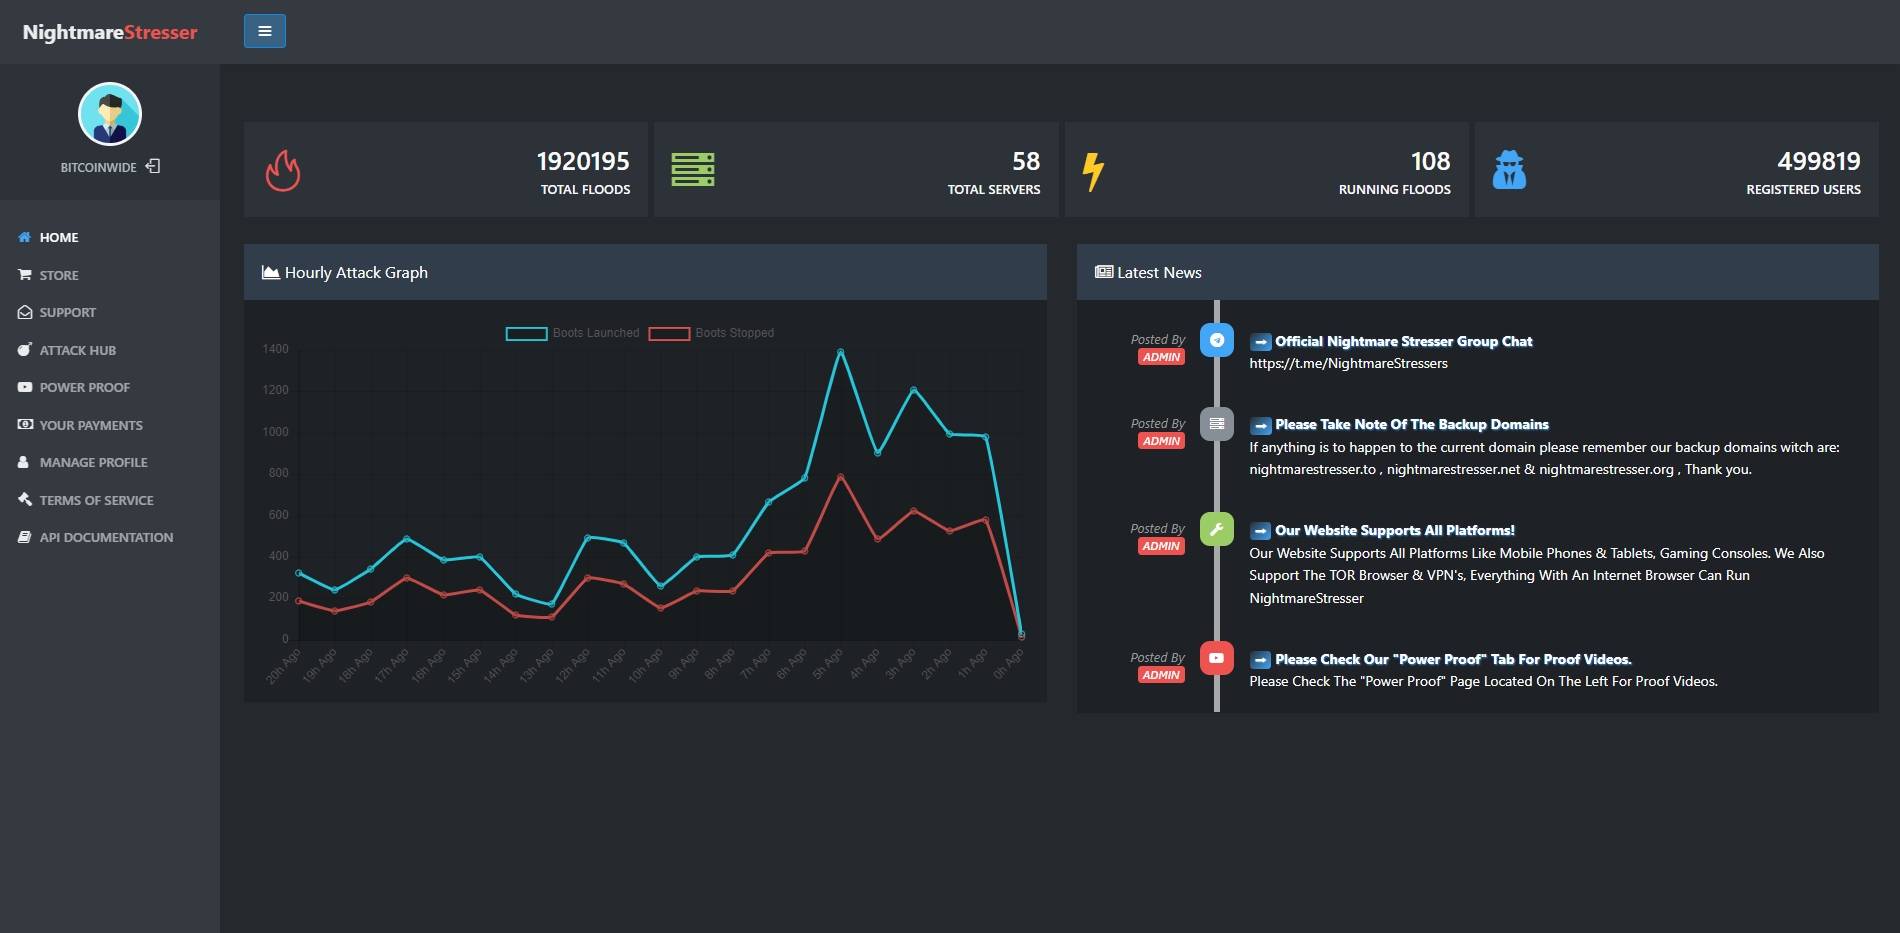Screen dimensions: 1900x933
Task: Click the backup domains paragraph text
Action: click(1544, 458)
